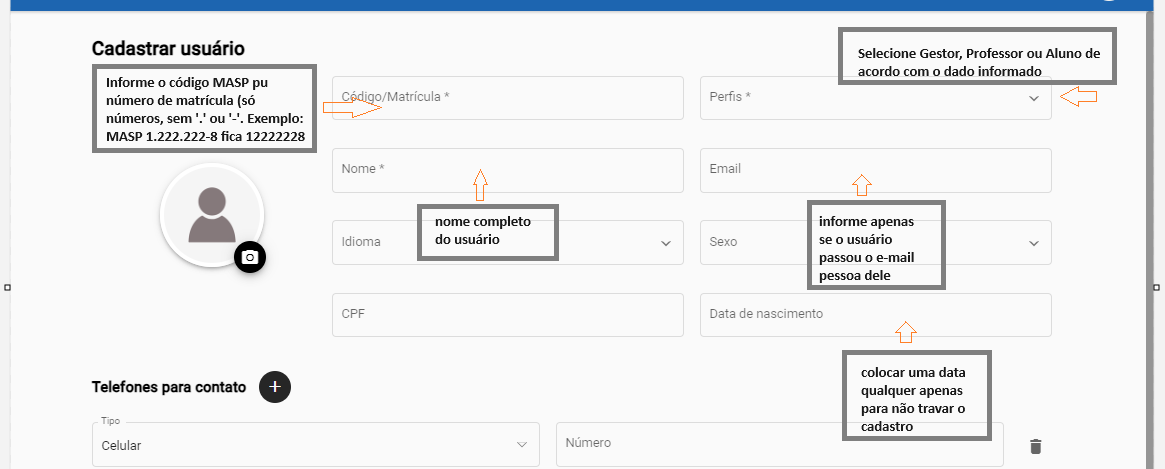Expand the Sexo dropdown chevron

[x=1033, y=243]
